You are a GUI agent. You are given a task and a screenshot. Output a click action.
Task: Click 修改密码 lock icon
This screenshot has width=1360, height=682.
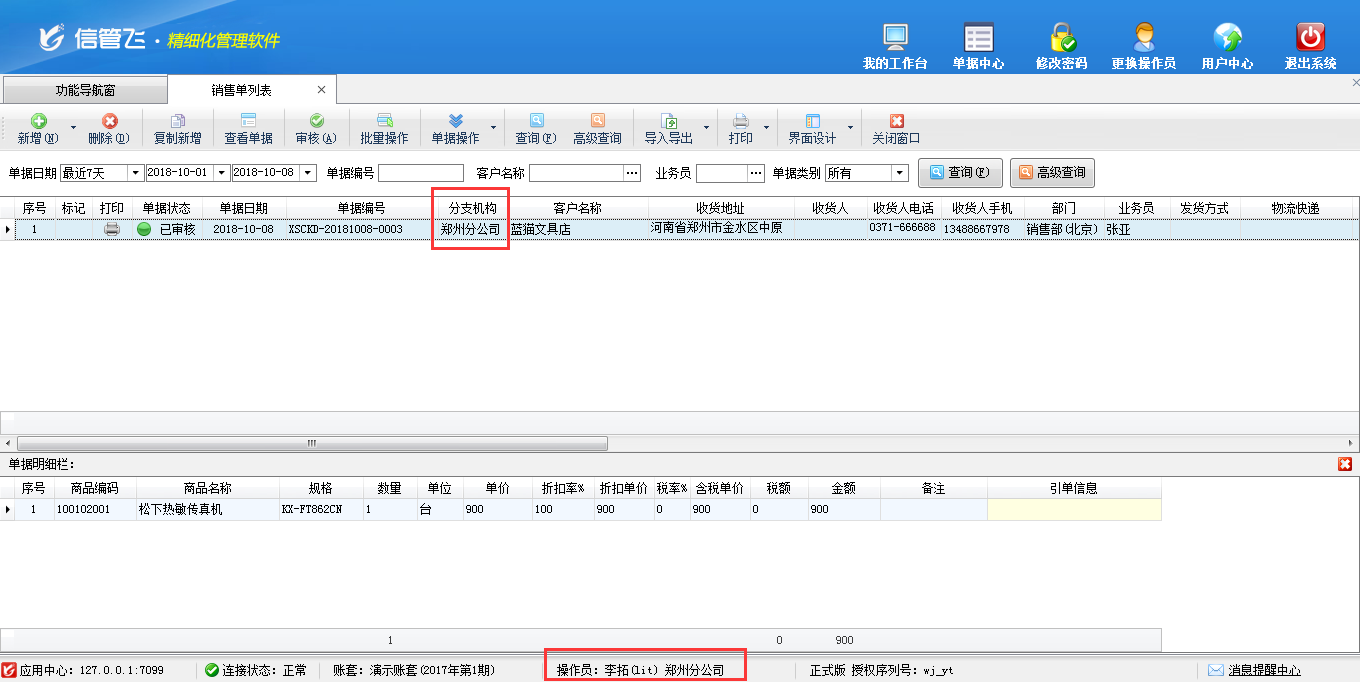(1061, 40)
